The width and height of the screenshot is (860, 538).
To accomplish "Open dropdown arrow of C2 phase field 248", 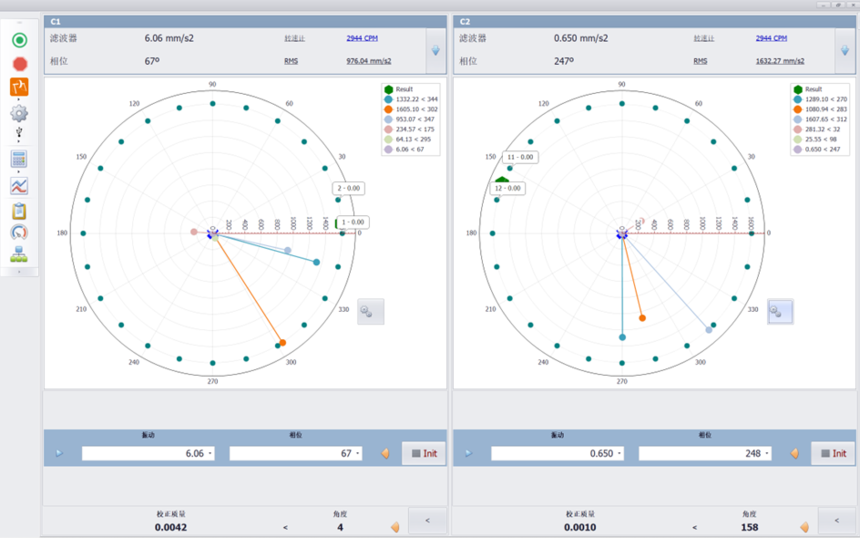I will [767, 454].
